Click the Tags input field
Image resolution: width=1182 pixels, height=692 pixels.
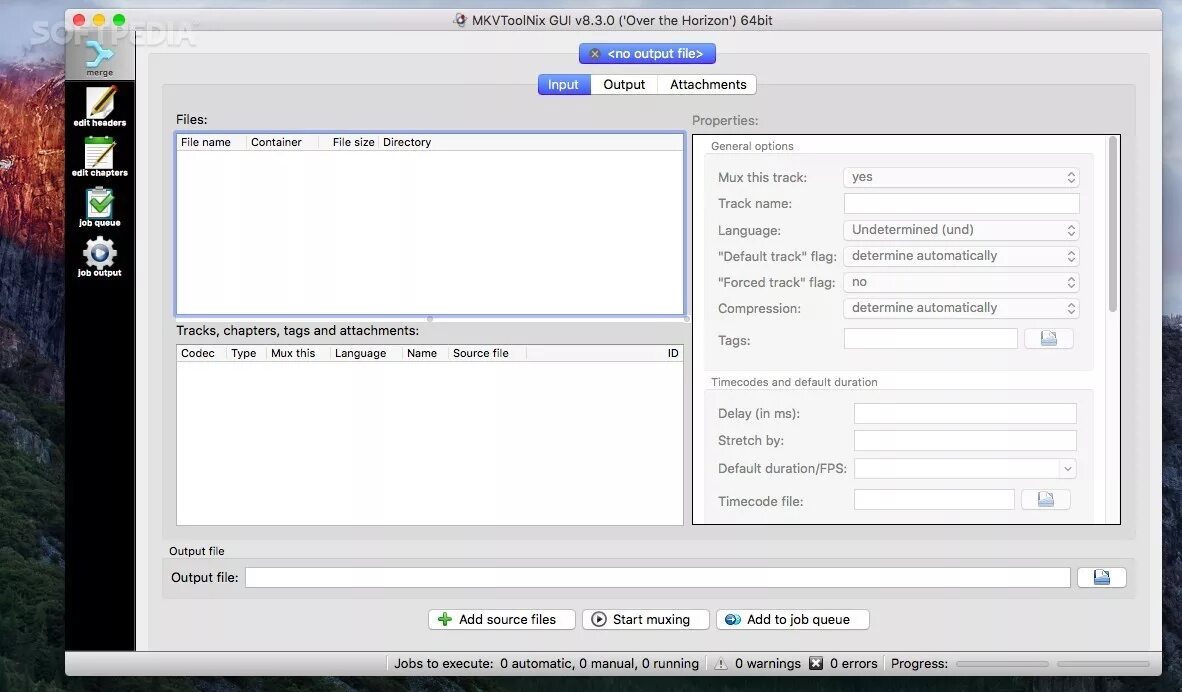[x=931, y=339]
